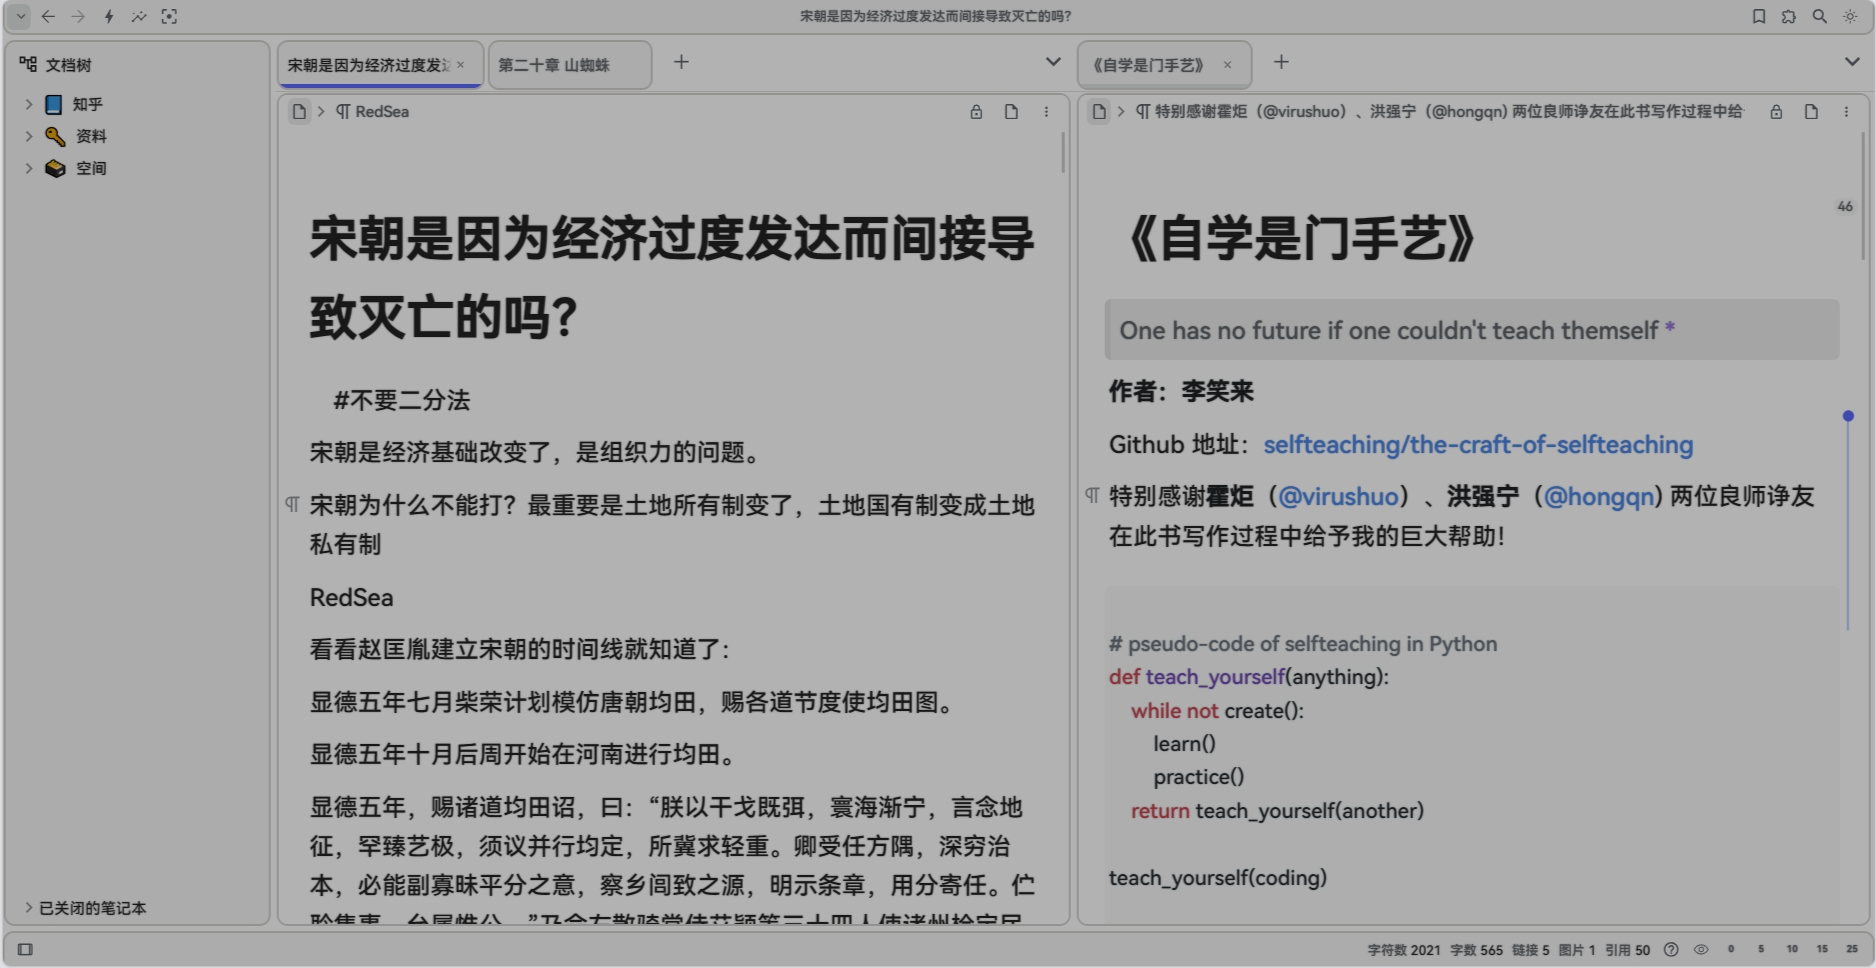1876x968 pixels.
Task: Toggle read-only lock on the RedSea document
Action: pos(976,112)
